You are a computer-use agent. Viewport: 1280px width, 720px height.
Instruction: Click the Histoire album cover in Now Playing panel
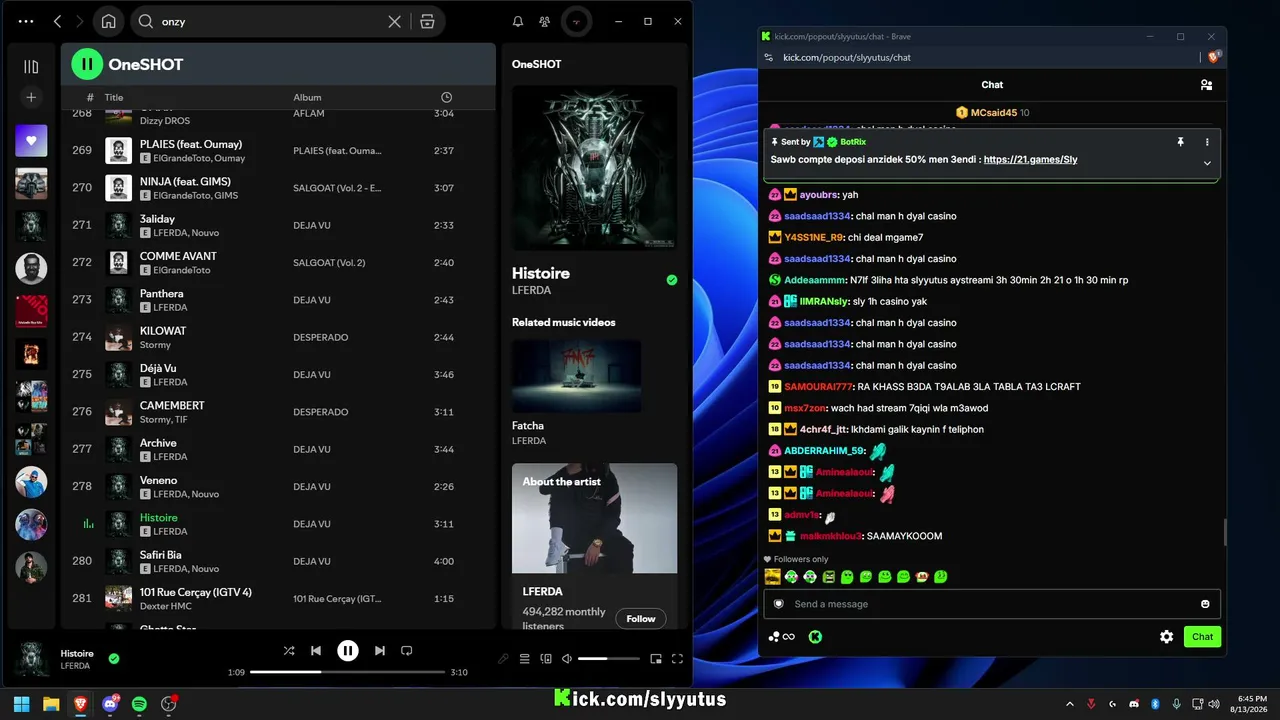click(594, 167)
